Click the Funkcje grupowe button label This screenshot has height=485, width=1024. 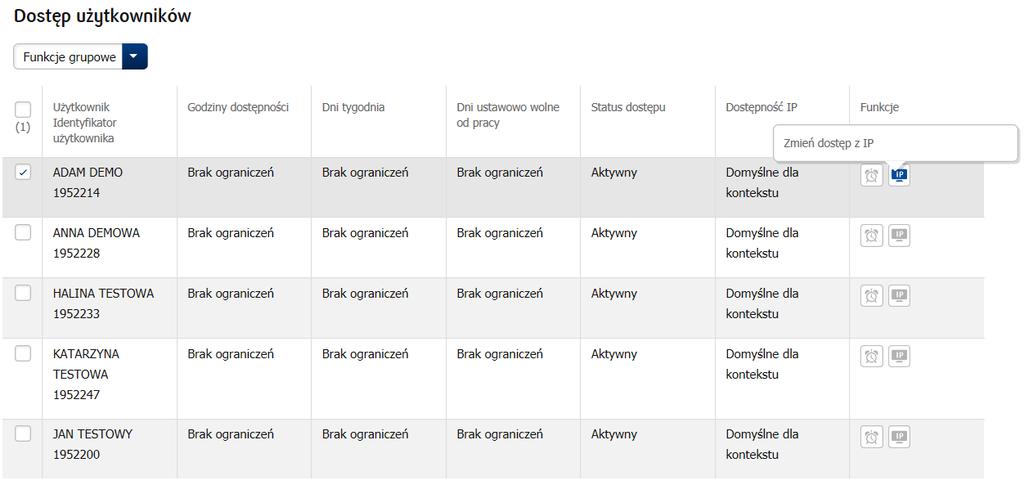pos(69,57)
